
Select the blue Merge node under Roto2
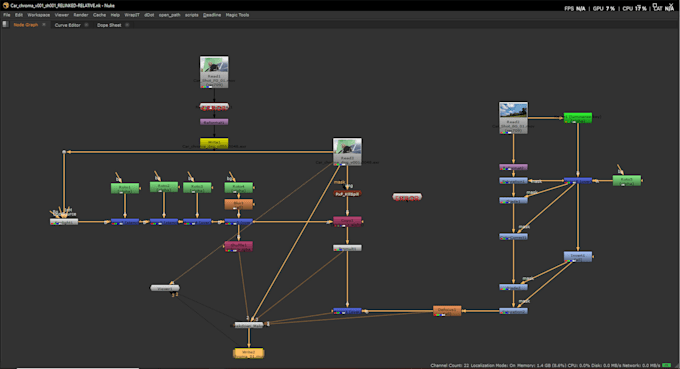pyautogui.click(x=164, y=222)
